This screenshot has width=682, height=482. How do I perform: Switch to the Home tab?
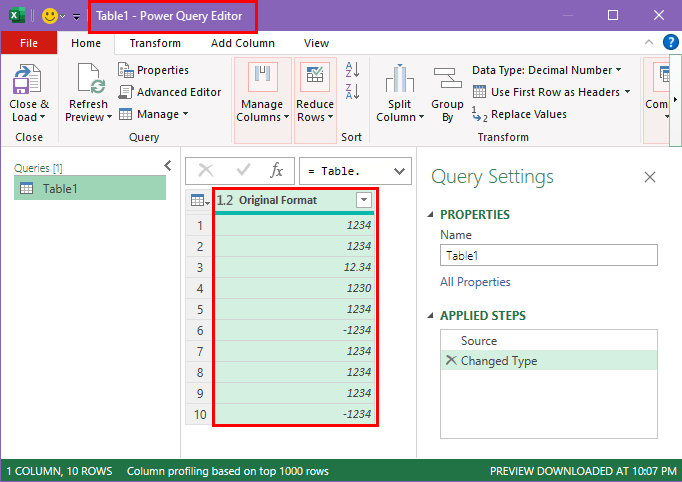click(86, 43)
